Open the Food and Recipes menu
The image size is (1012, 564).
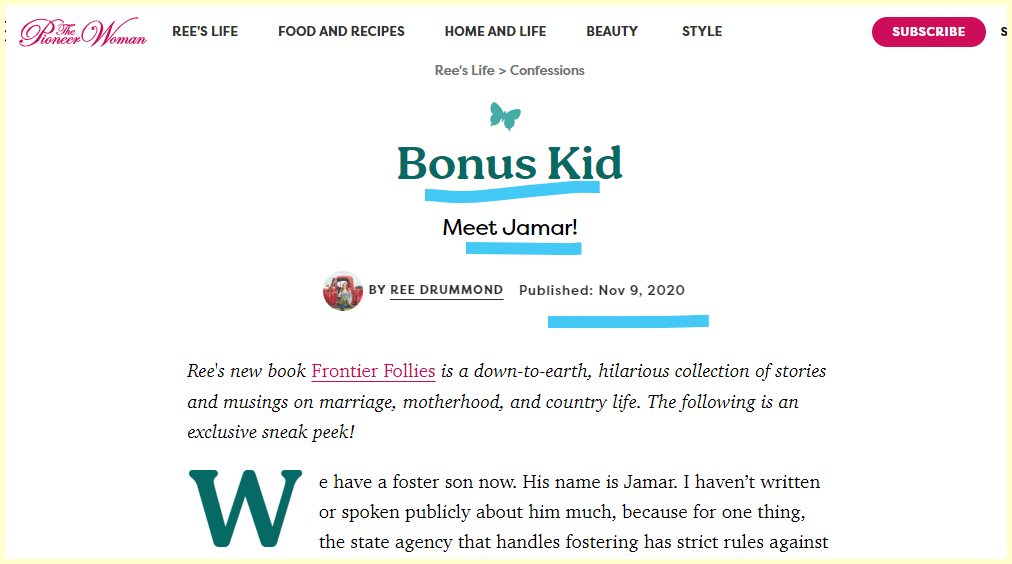click(341, 31)
